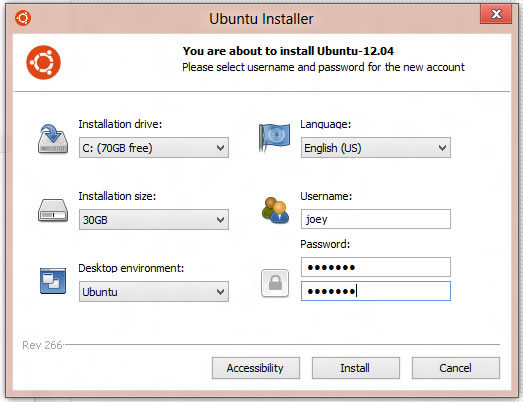Click the users icon beside Username

pyautogui.click(x=275, y=210)
